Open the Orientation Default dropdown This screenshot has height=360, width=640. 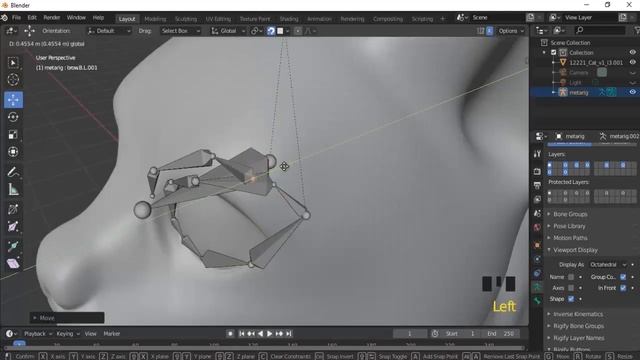point(109,31)
